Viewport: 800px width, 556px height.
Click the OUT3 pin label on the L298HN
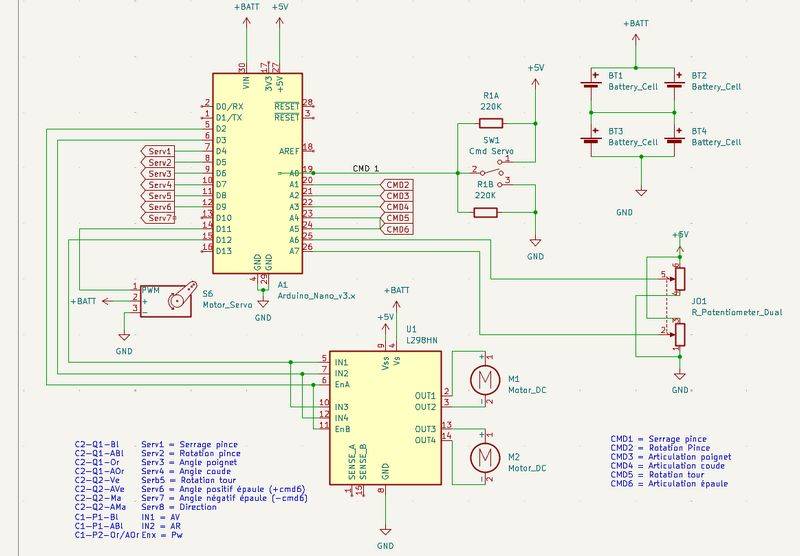pos(425,429)
